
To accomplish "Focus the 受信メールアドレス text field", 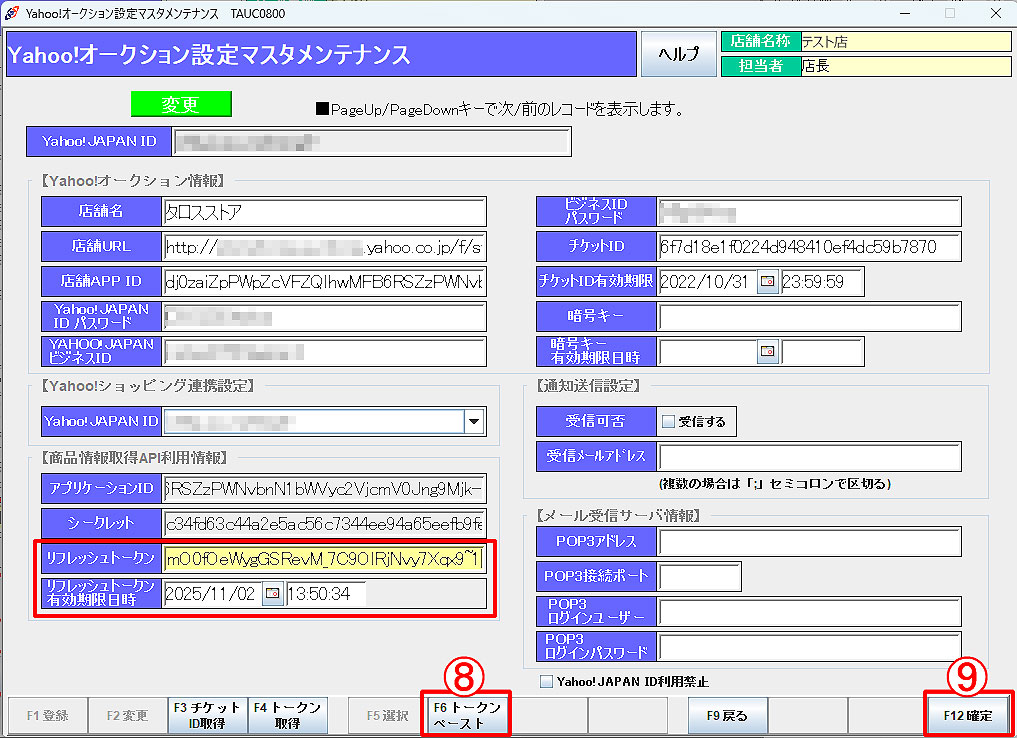I will (808, 457).
